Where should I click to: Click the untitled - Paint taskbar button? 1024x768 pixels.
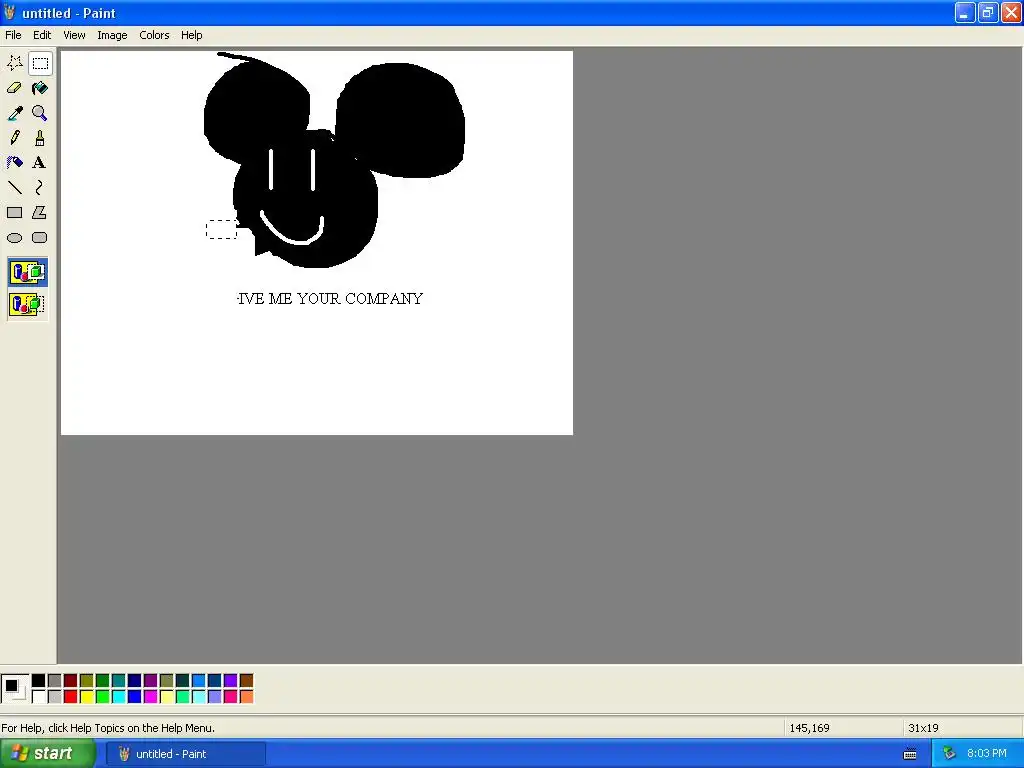coord(187,754)
